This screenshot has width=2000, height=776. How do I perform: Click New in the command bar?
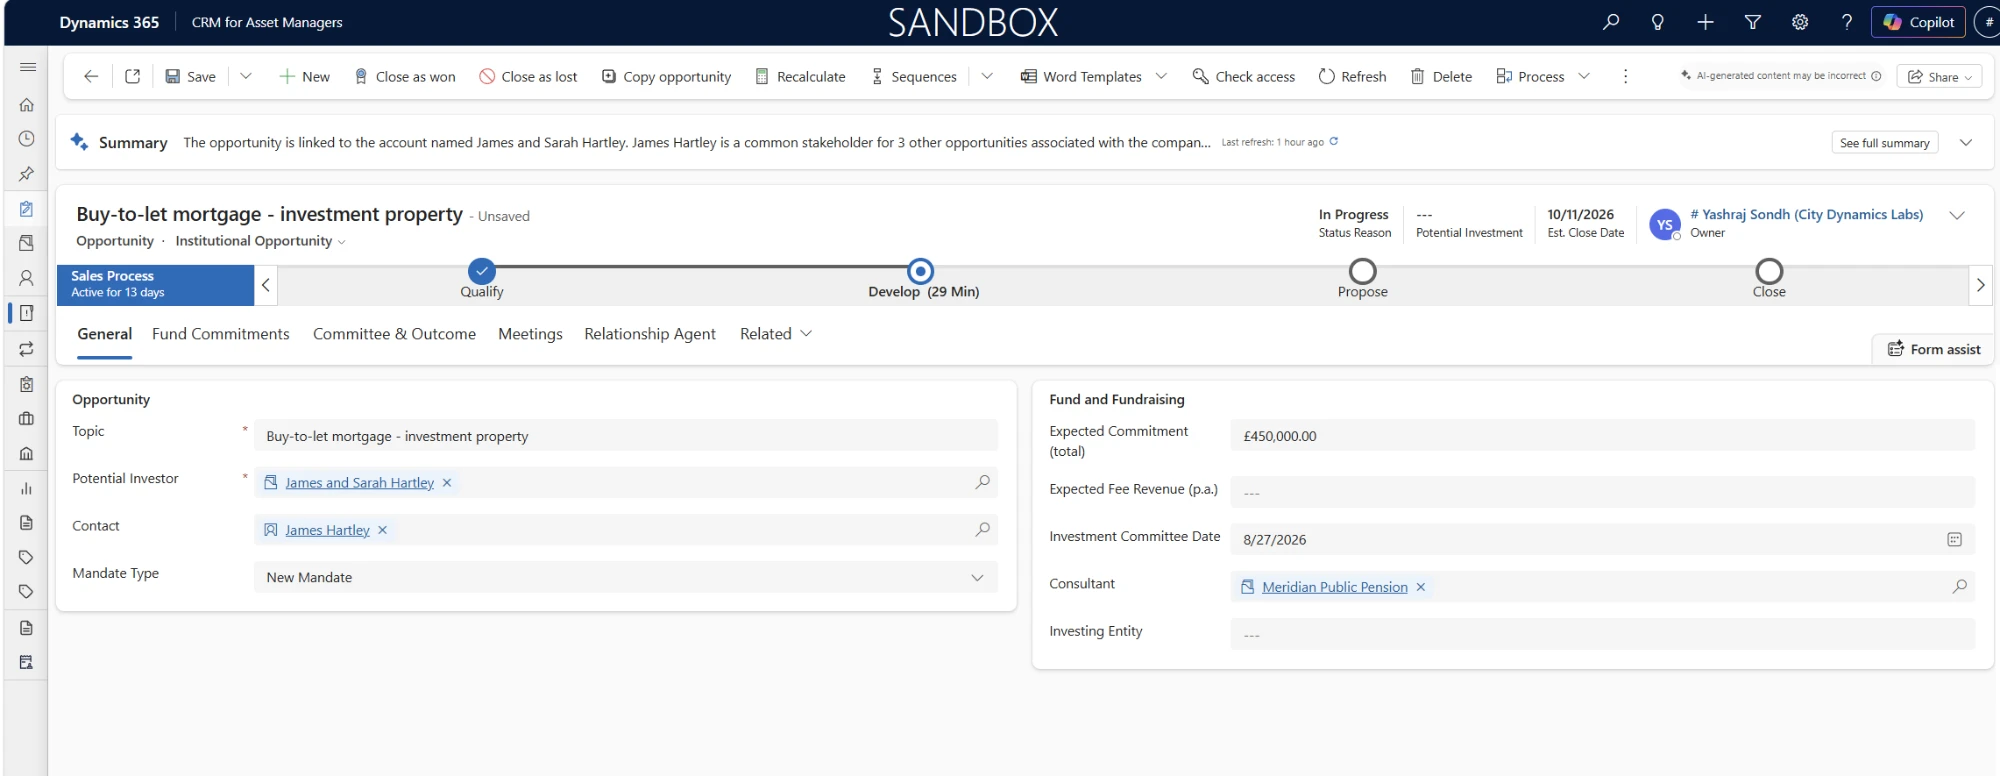pos(304,76)
